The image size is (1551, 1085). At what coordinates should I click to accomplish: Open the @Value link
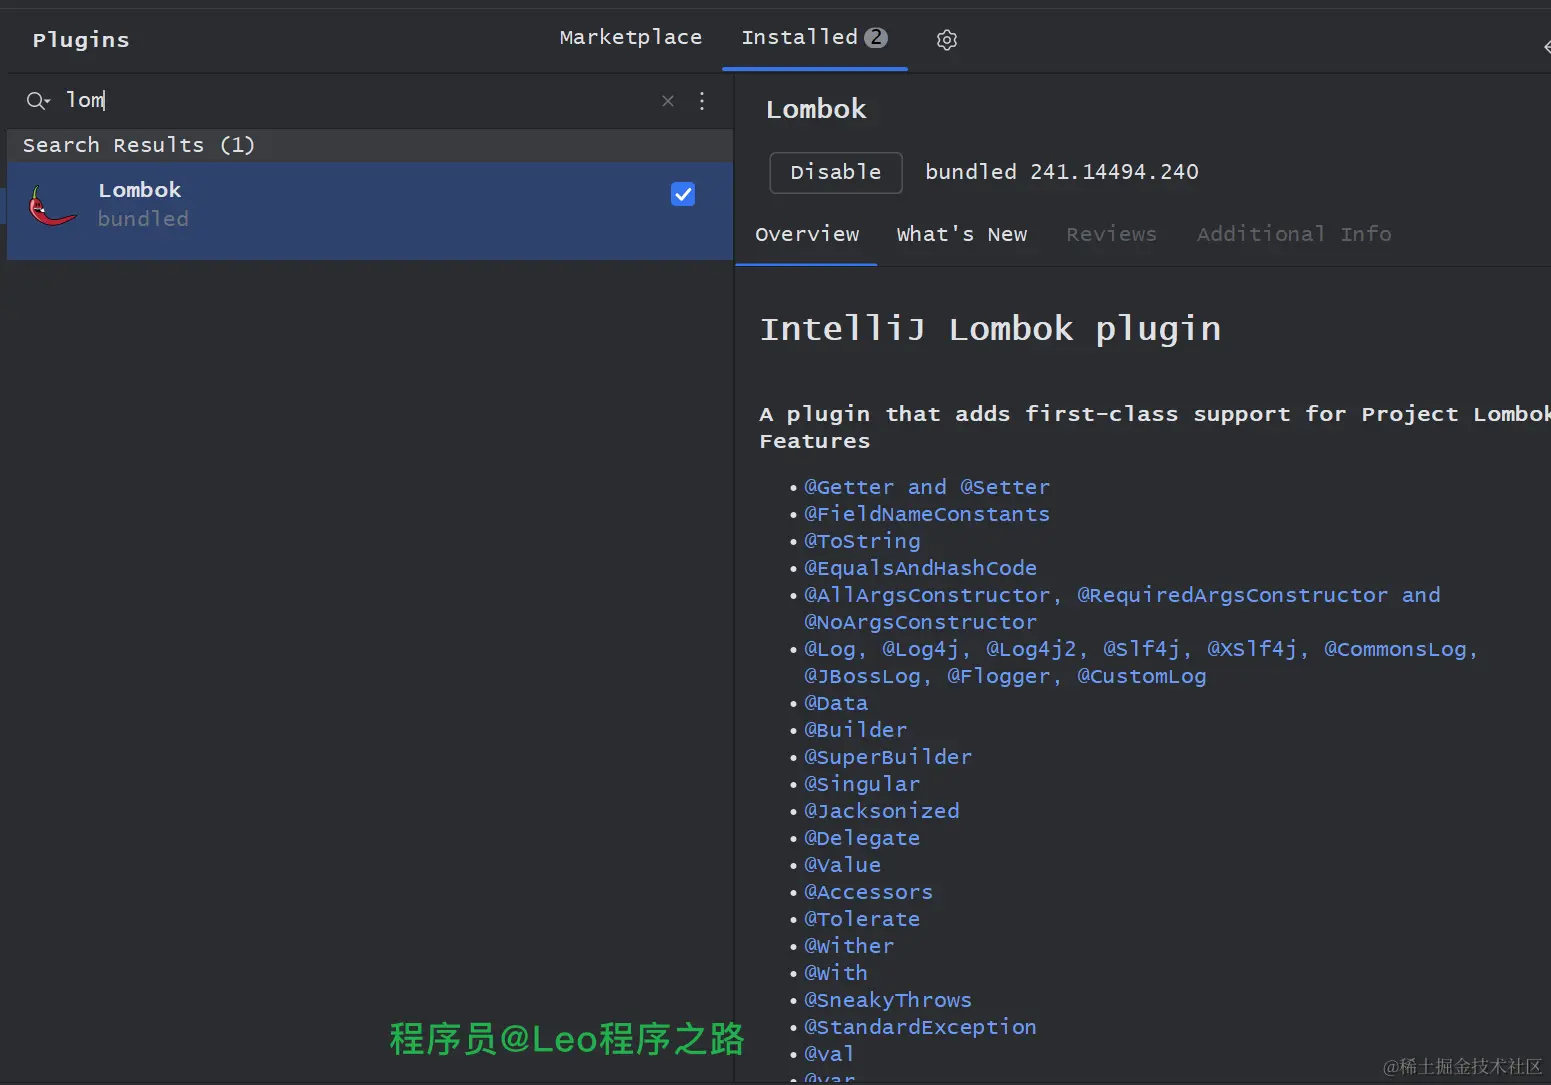pos(843,865)
